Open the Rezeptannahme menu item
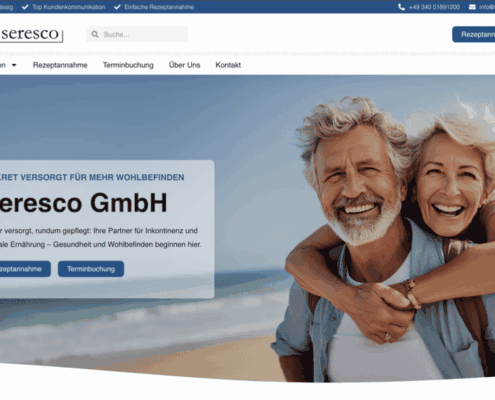Viewport: 495px width, 400px height. coord(60,65)
